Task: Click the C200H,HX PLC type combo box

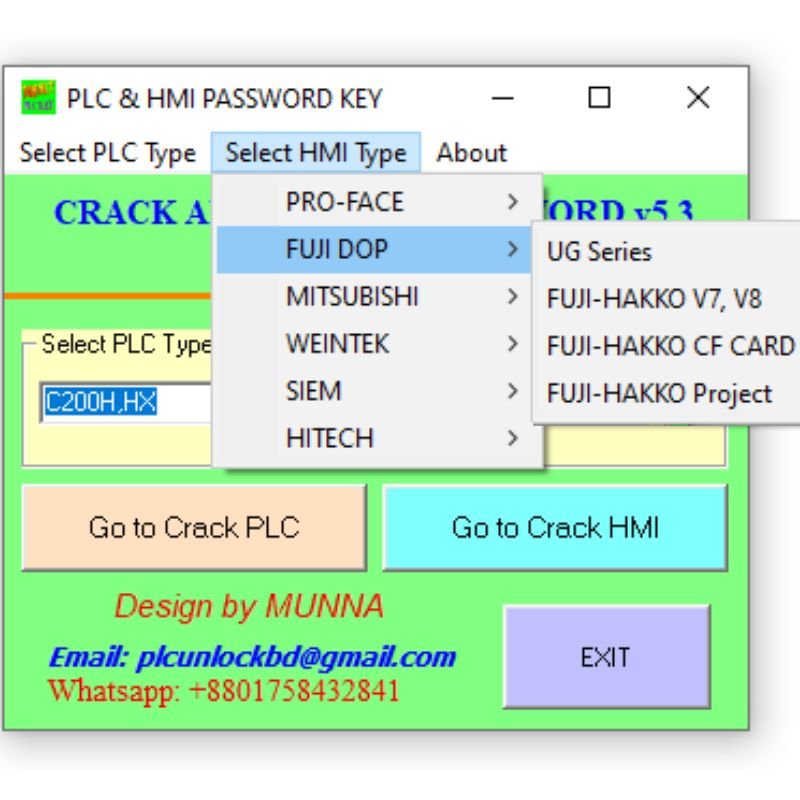Action: click(126, 402)
